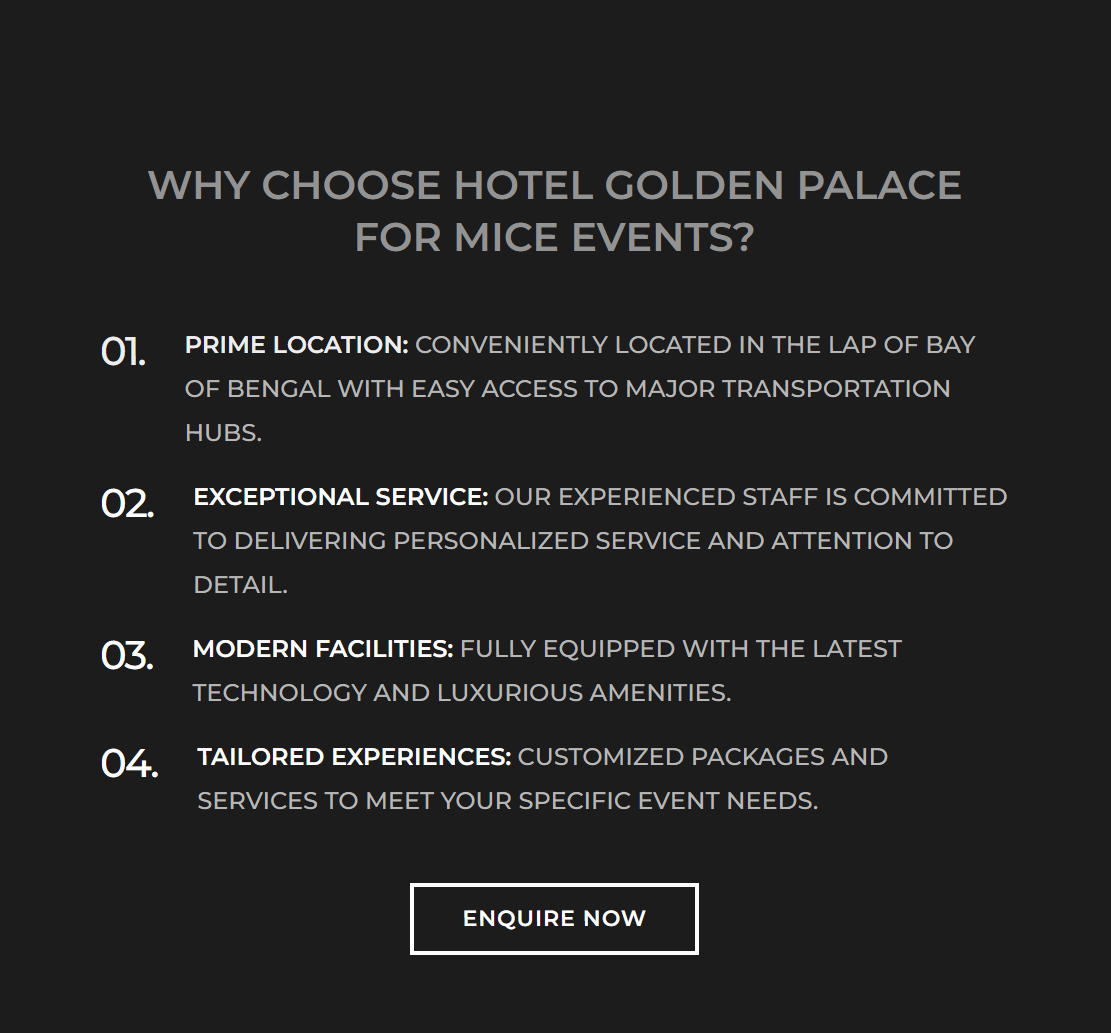Click the 'Why Choose Hotel Golden Palace' heading

(554, 185)
